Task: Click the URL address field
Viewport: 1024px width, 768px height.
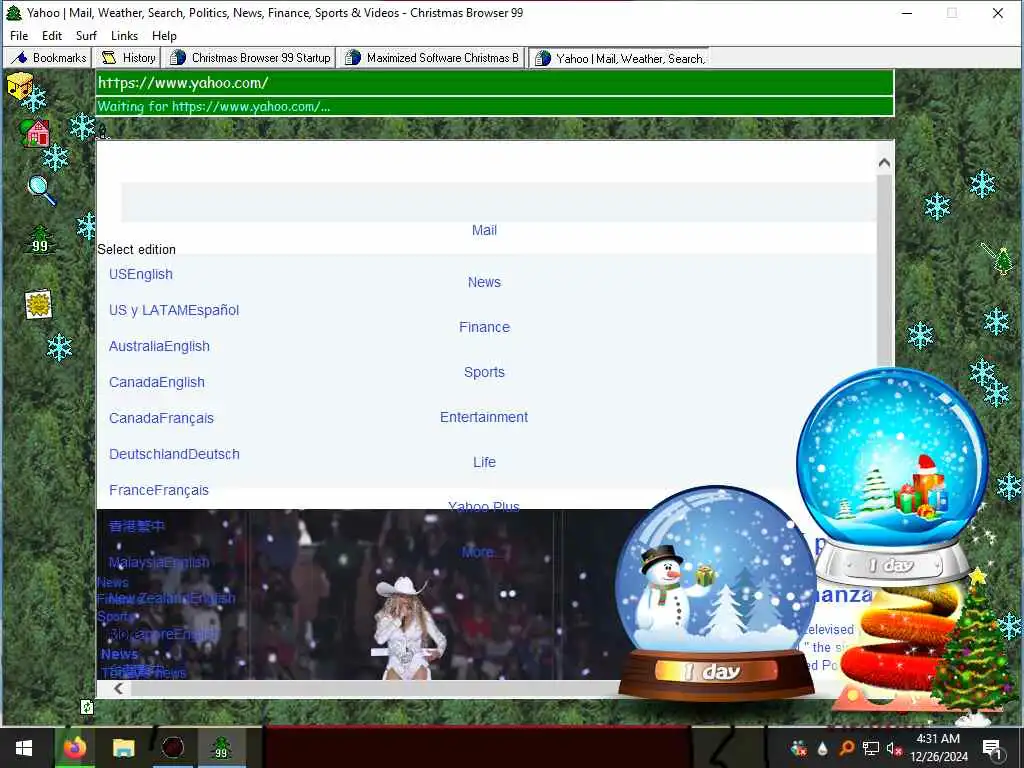Action: coord(494,83)
